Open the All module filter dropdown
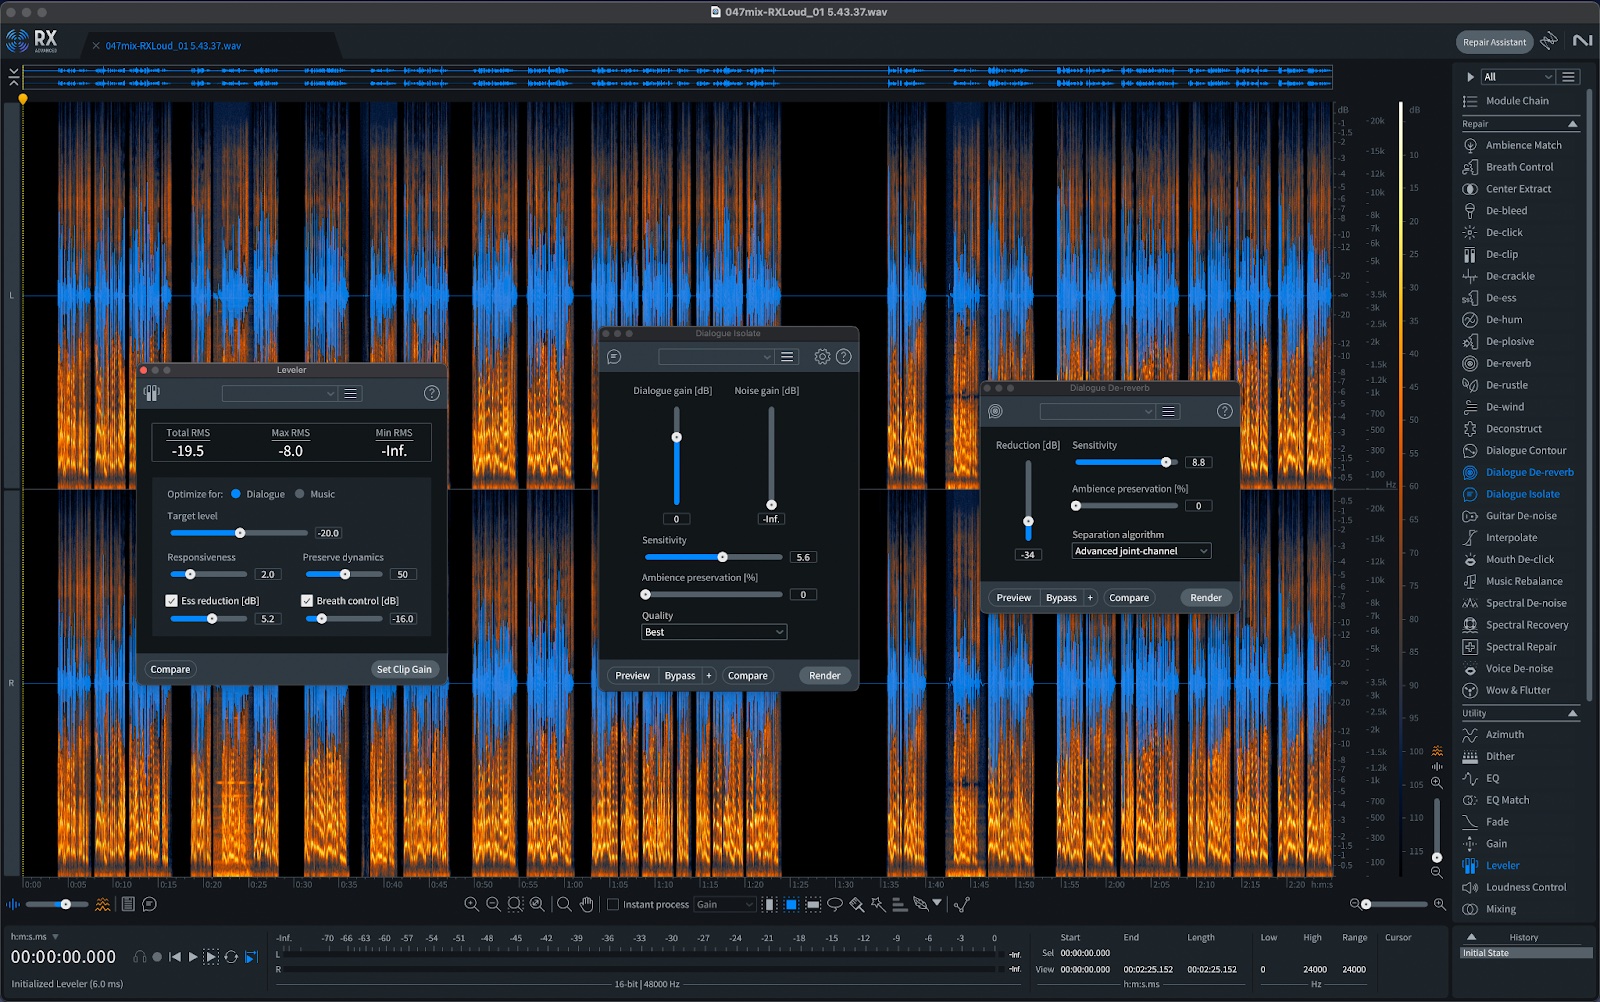 click(x=1517, y=77)
